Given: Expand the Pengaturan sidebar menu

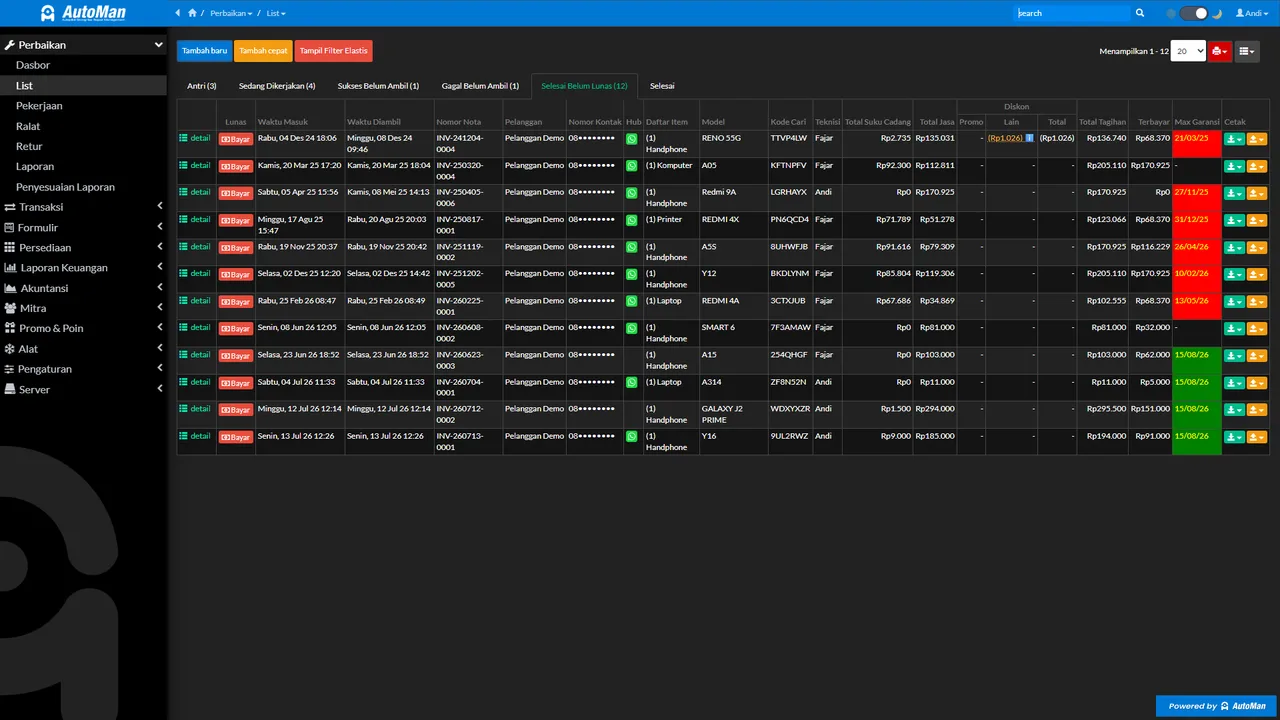Looking at the screenshot, I should click(83, 369).
